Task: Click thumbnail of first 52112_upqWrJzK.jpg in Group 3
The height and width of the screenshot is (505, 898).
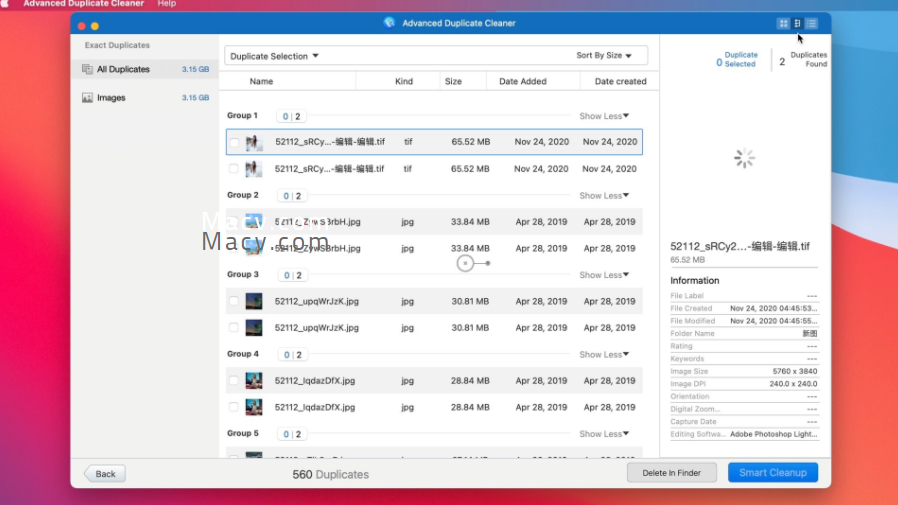Action: tap(254, 301)
